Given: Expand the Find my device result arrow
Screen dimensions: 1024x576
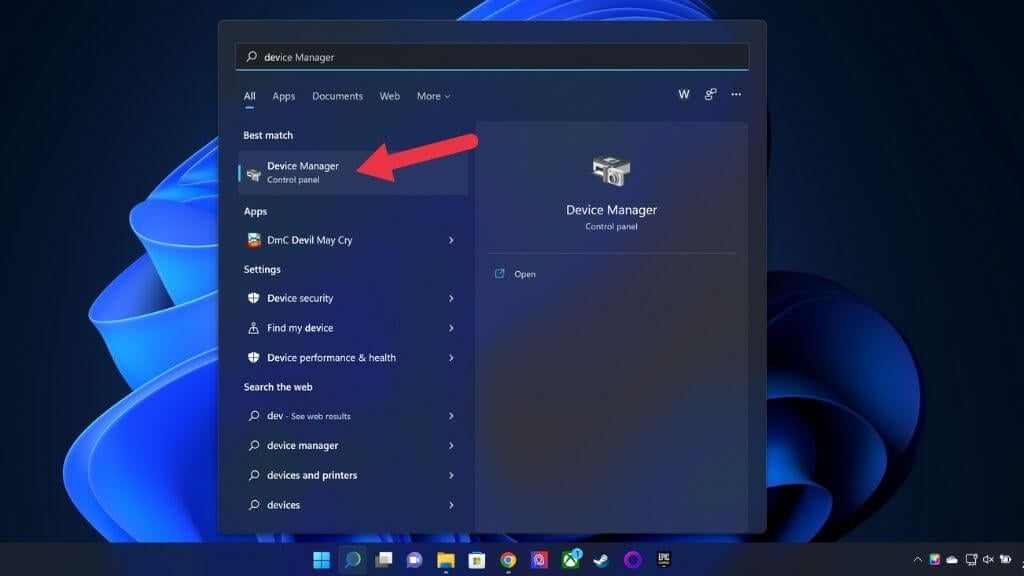Looking at the screenshot, I should 451,328.
